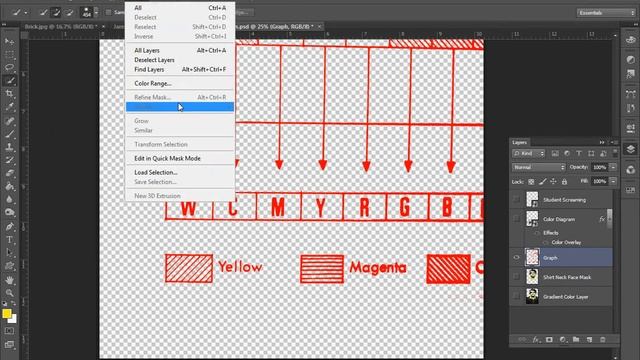Add a layer style via fx button
640x360 pixels.
[x=536, y=340]
